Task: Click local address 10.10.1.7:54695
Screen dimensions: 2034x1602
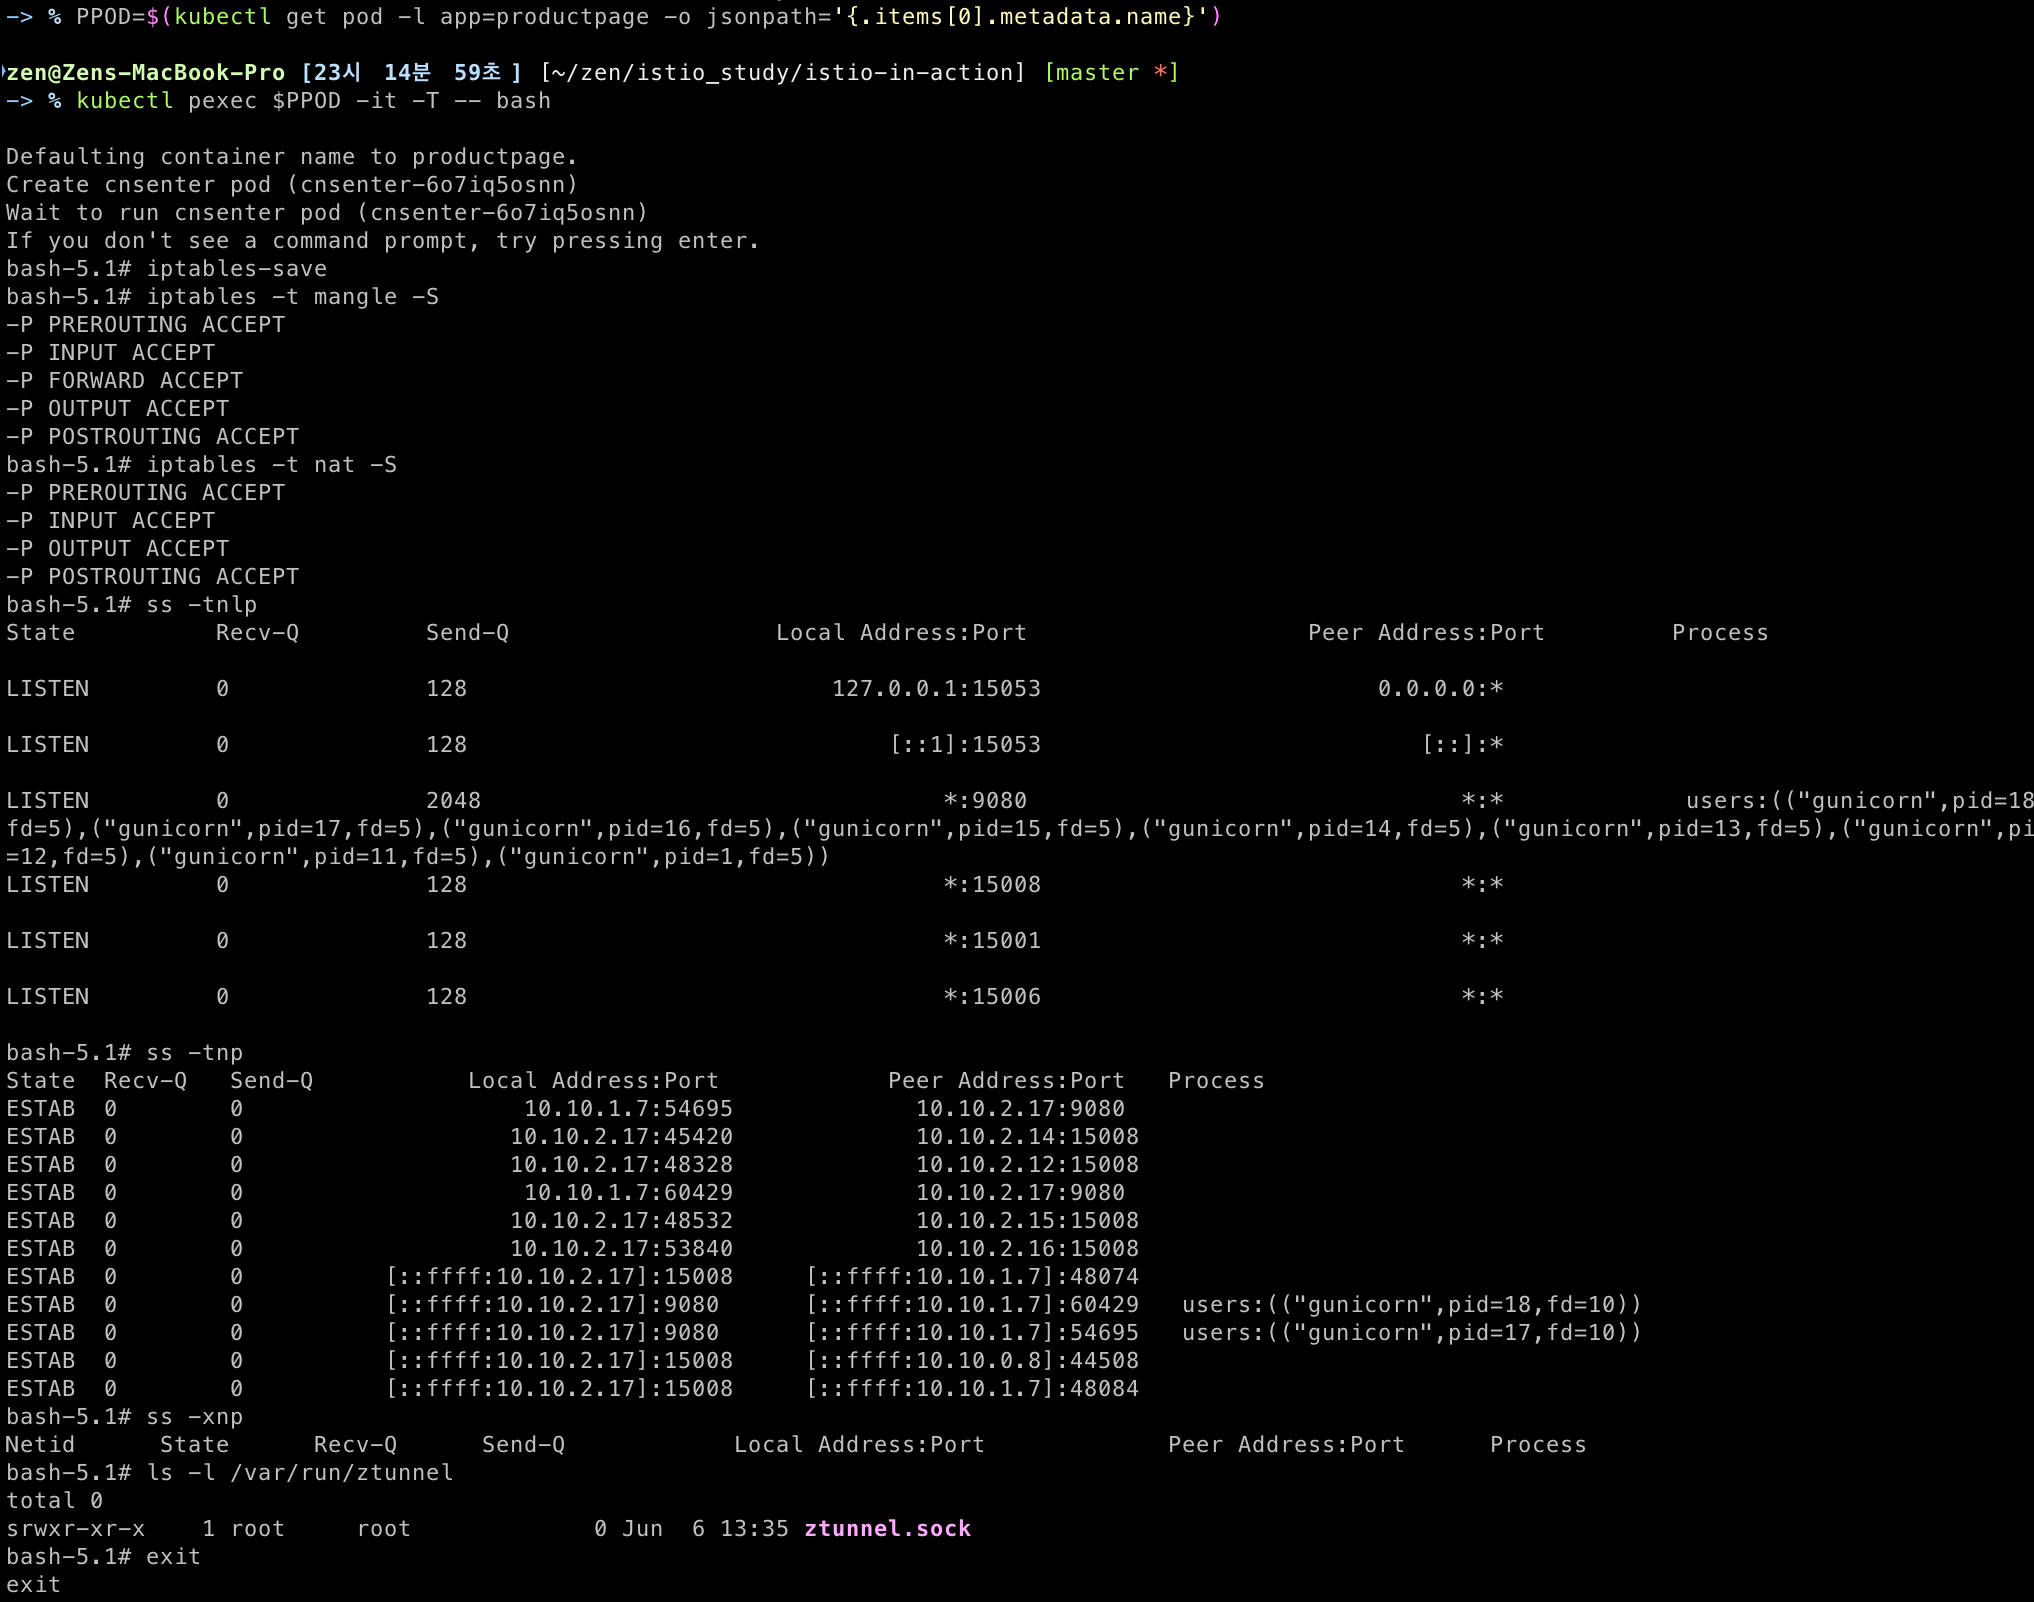Action: click(x=628, y=1109)
